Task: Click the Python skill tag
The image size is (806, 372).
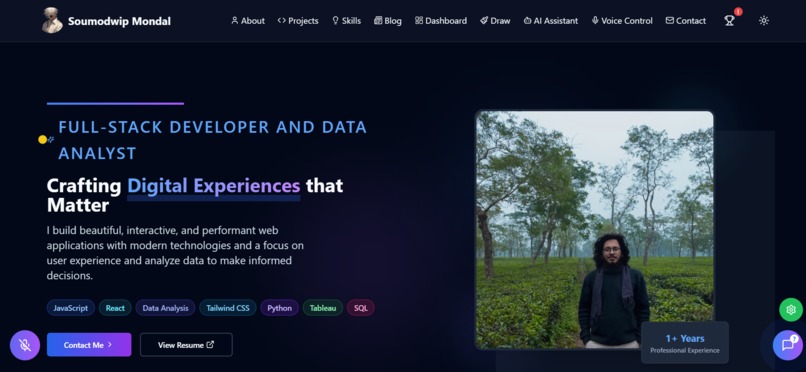Action: tap(279, 308)
